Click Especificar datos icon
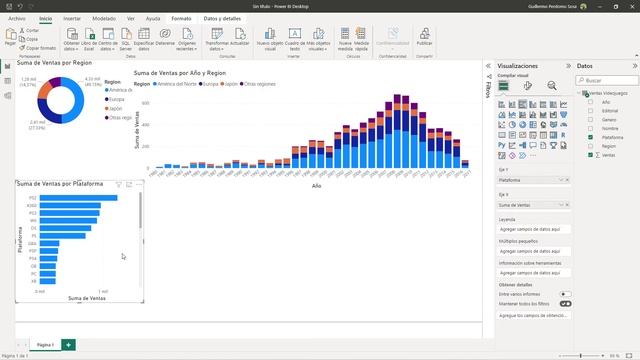Screen dimensions: 640x360 (x=144, y=34)
